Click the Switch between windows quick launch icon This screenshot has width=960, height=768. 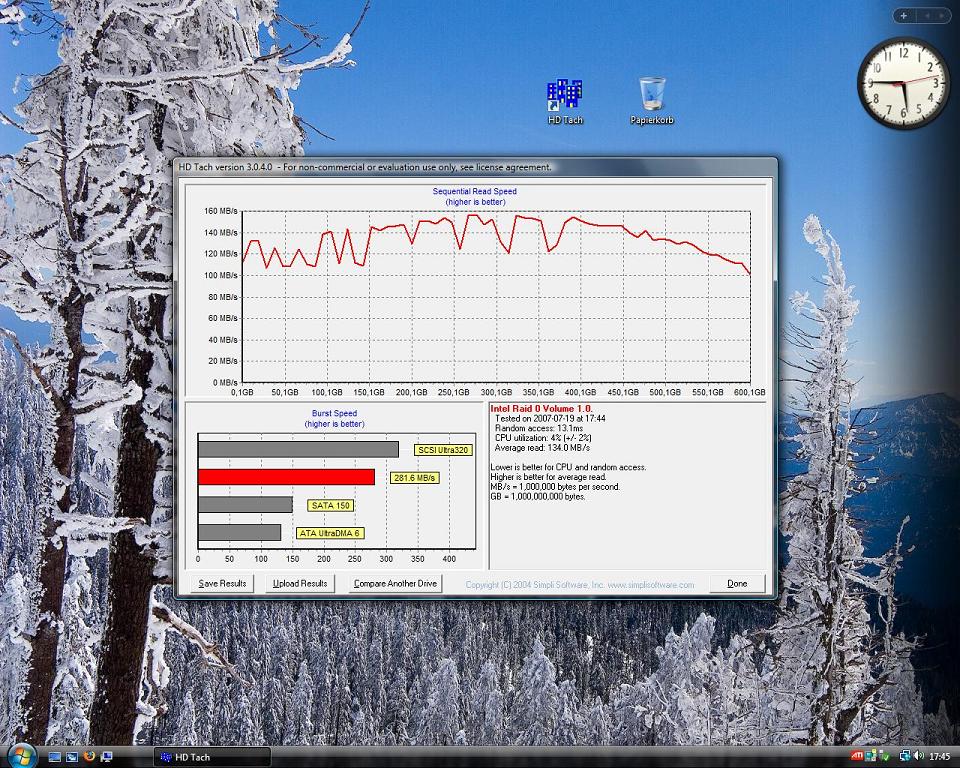coord(72,757)
